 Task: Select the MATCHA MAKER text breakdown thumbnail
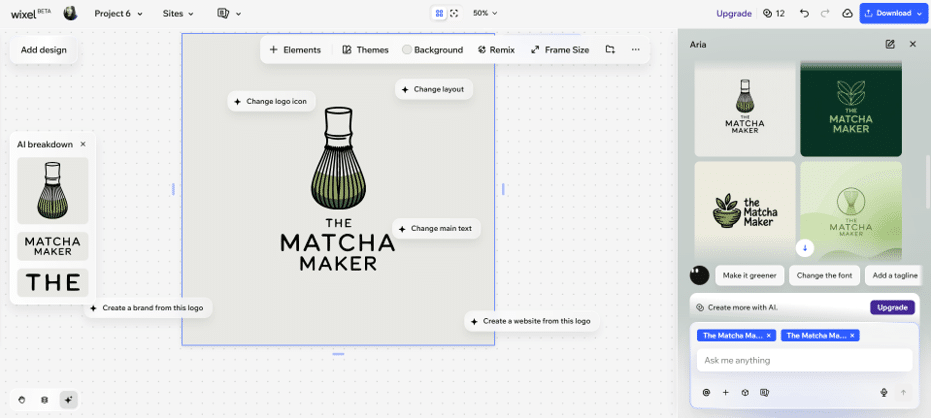[x=53, y=246]
